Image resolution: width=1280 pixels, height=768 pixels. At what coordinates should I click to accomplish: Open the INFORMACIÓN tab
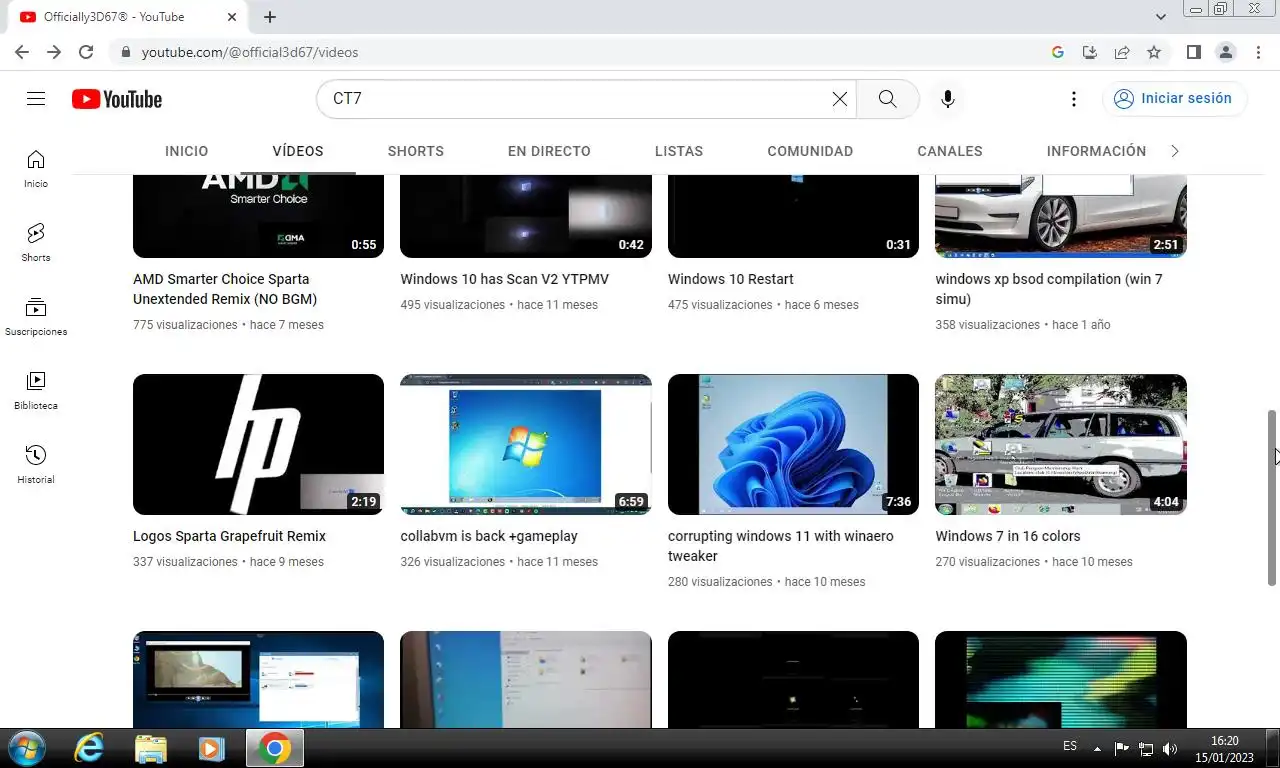click(x=1096, y=151)
